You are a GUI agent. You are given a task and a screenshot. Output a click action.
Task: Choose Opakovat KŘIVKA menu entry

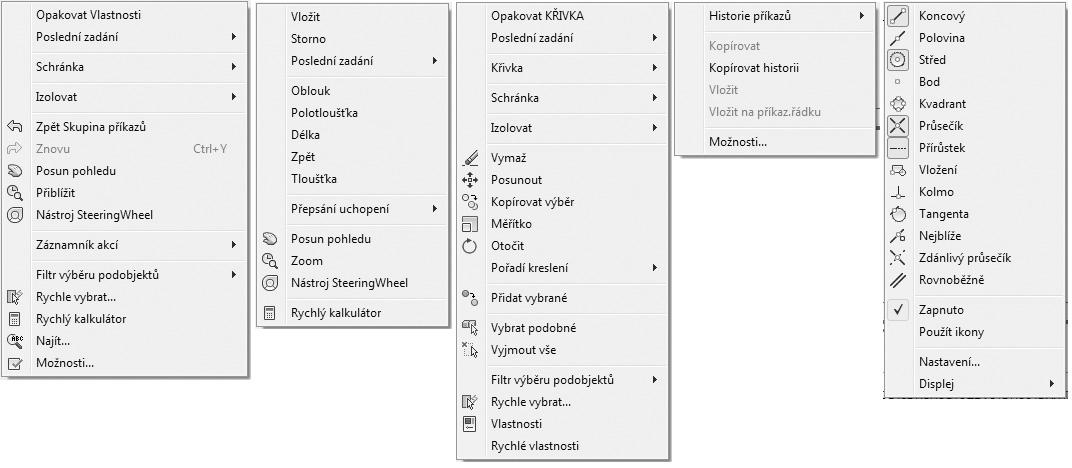pos(537,16)
